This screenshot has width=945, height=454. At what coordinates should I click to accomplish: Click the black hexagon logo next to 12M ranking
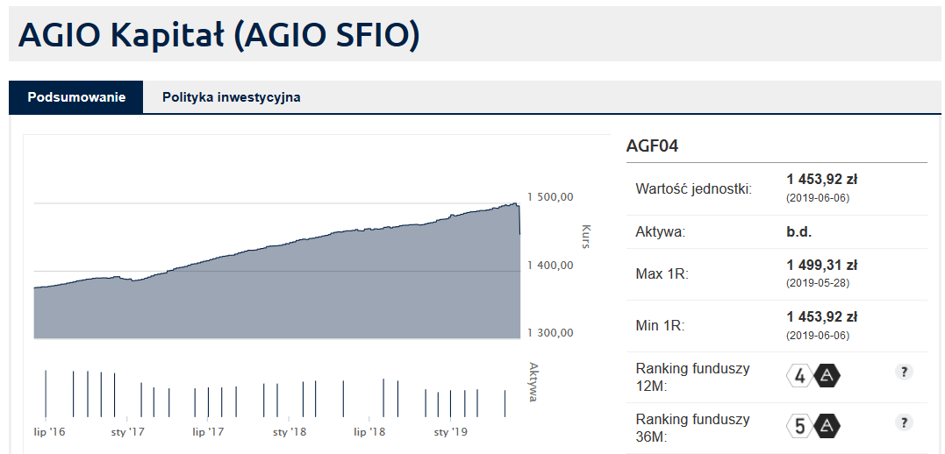[827, 376]
